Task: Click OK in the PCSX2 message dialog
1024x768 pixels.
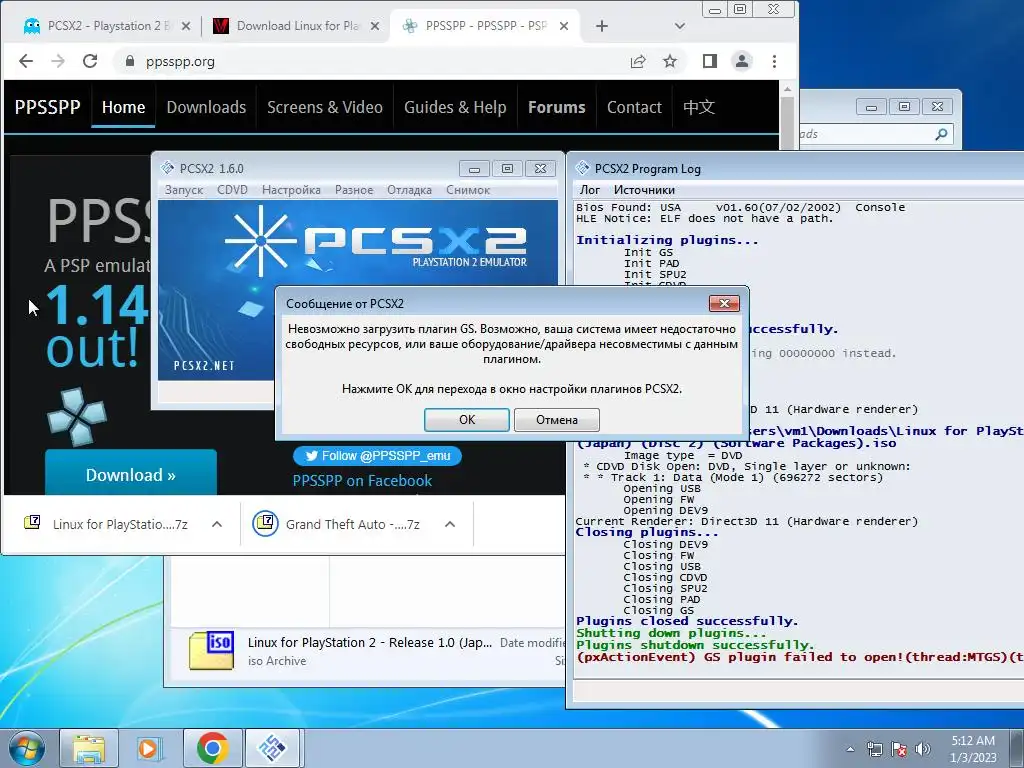Action: click(466, 420)
